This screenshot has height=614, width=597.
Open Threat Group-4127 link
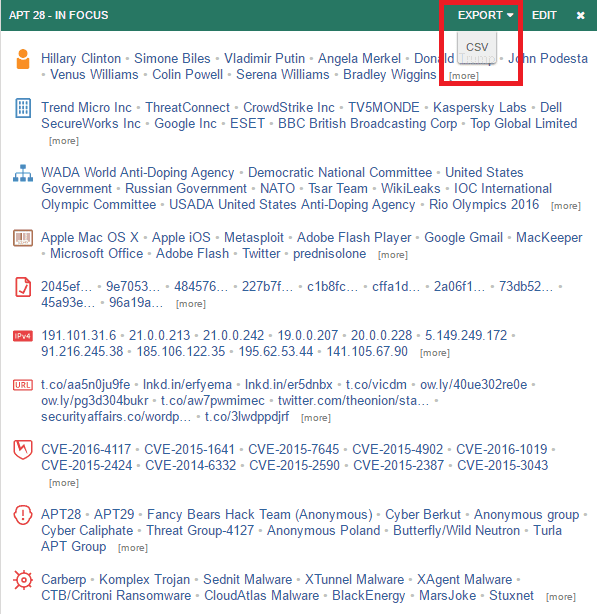[200, 530]
